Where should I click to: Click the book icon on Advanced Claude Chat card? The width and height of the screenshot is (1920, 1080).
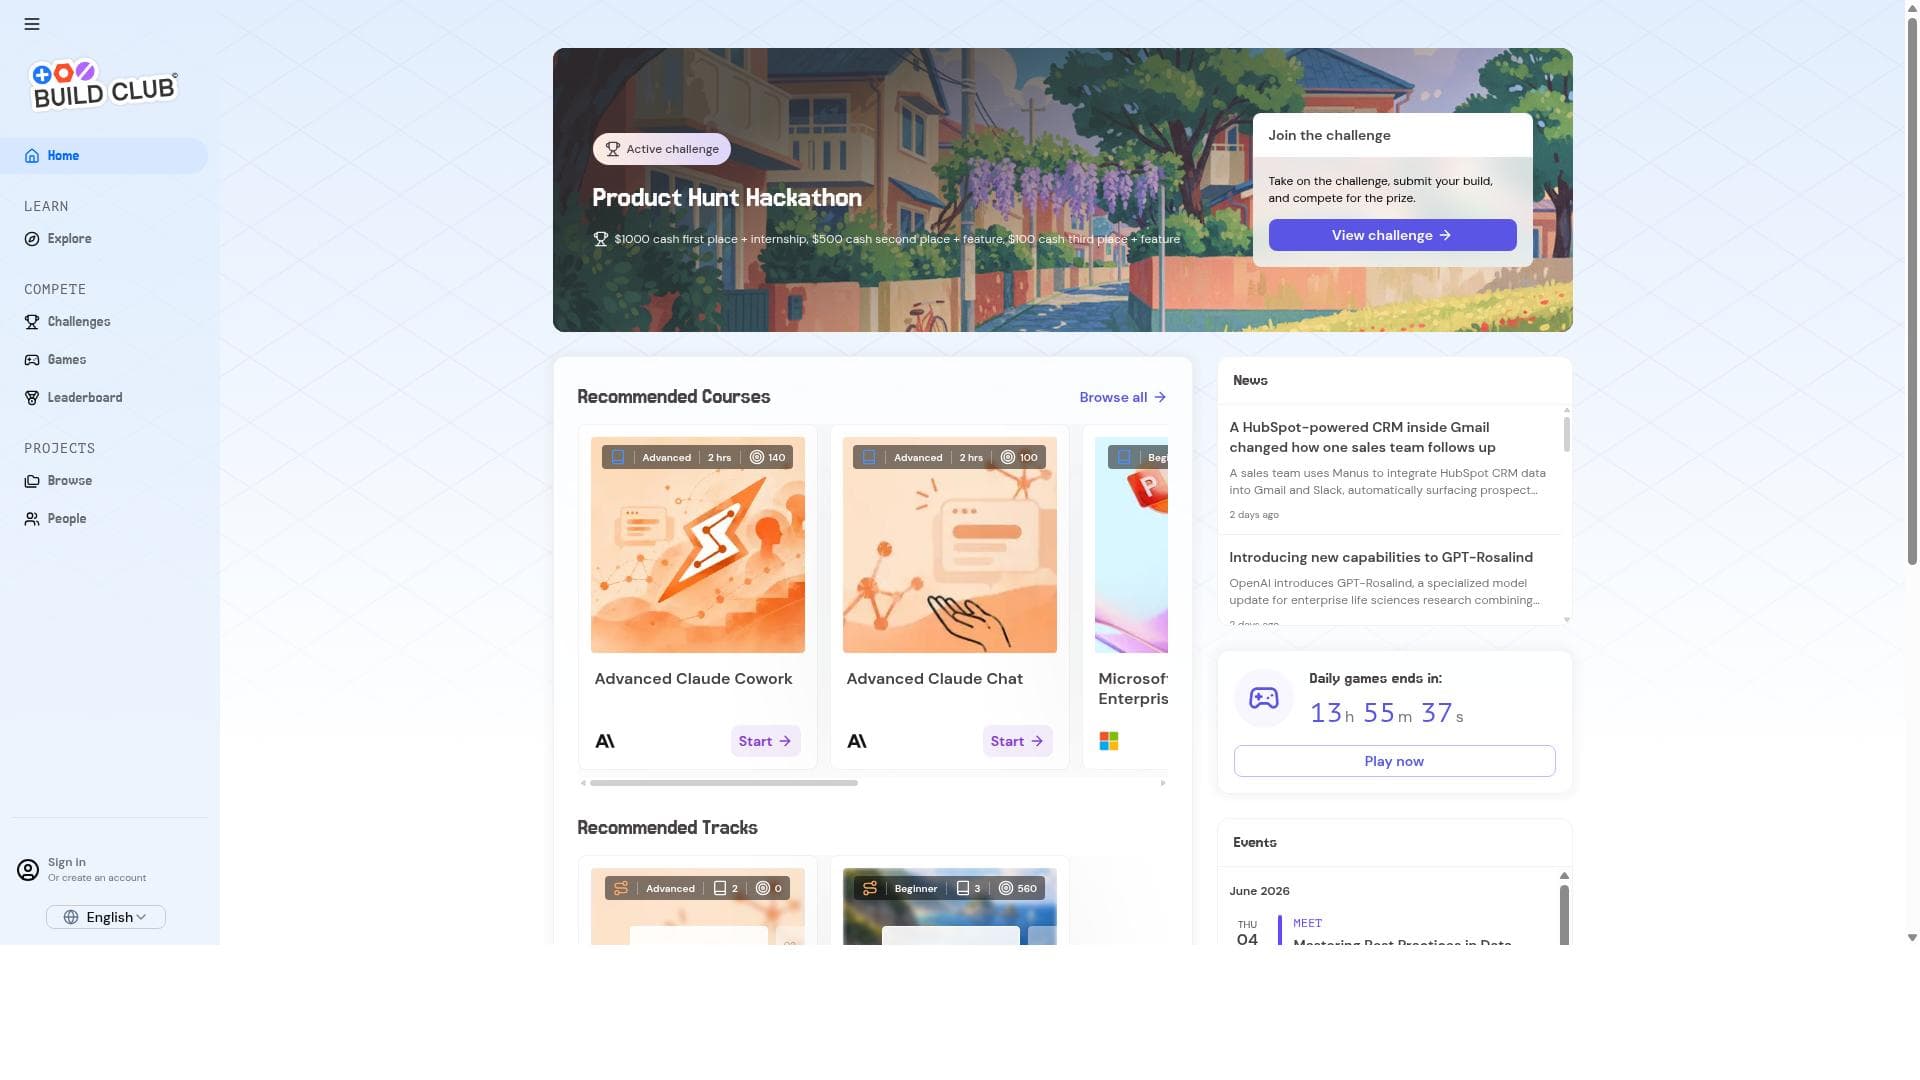click(869, 457)
